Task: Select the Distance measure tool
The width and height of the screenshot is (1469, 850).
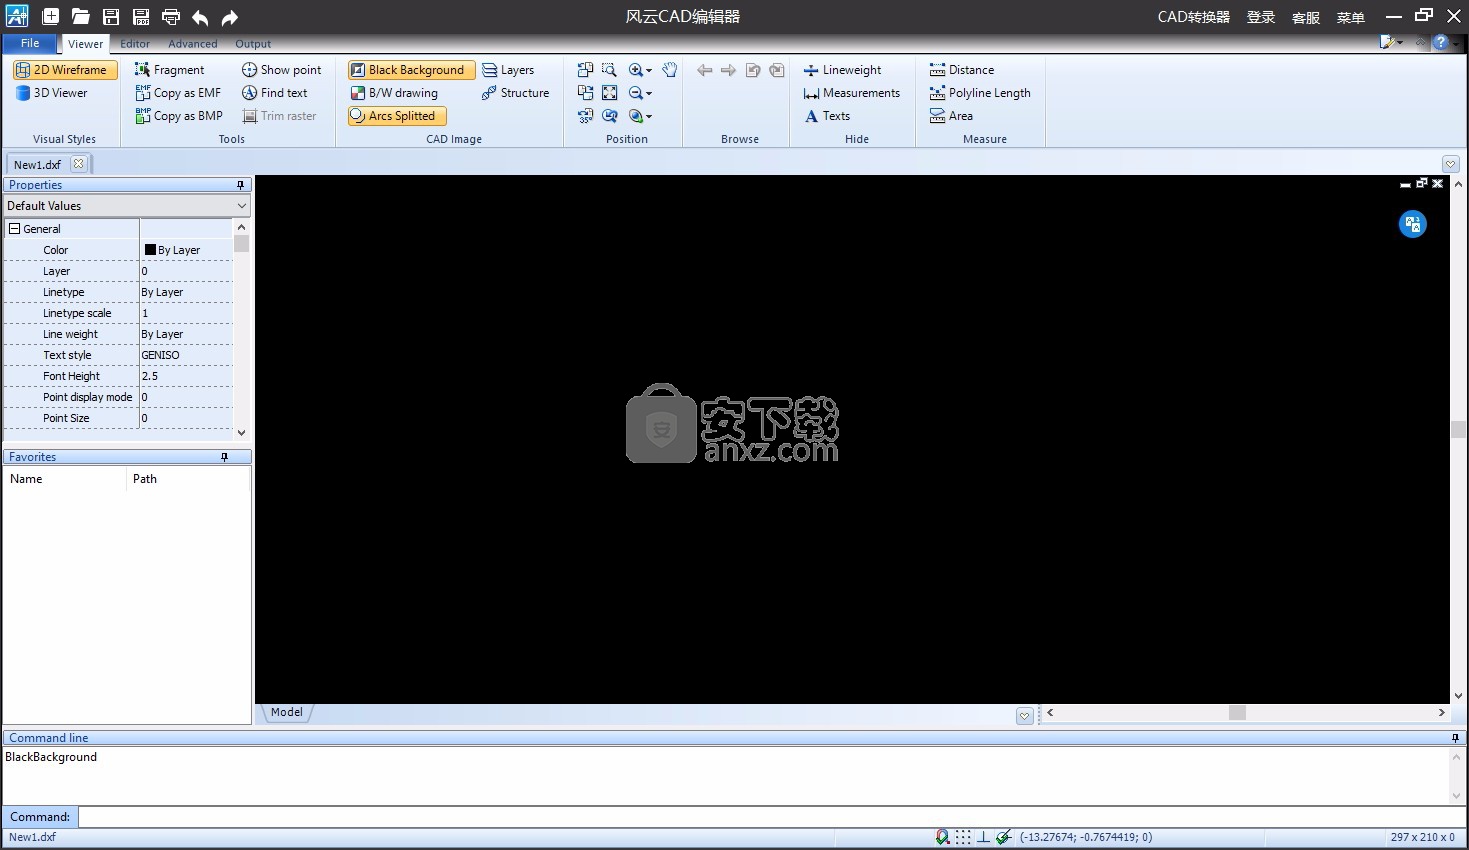Action: 961,70
